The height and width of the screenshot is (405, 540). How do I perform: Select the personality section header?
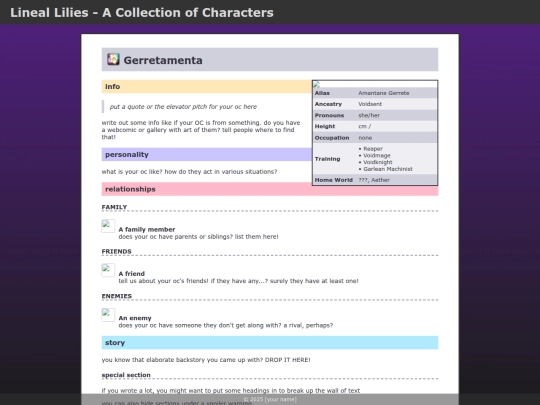coord(207,155)
